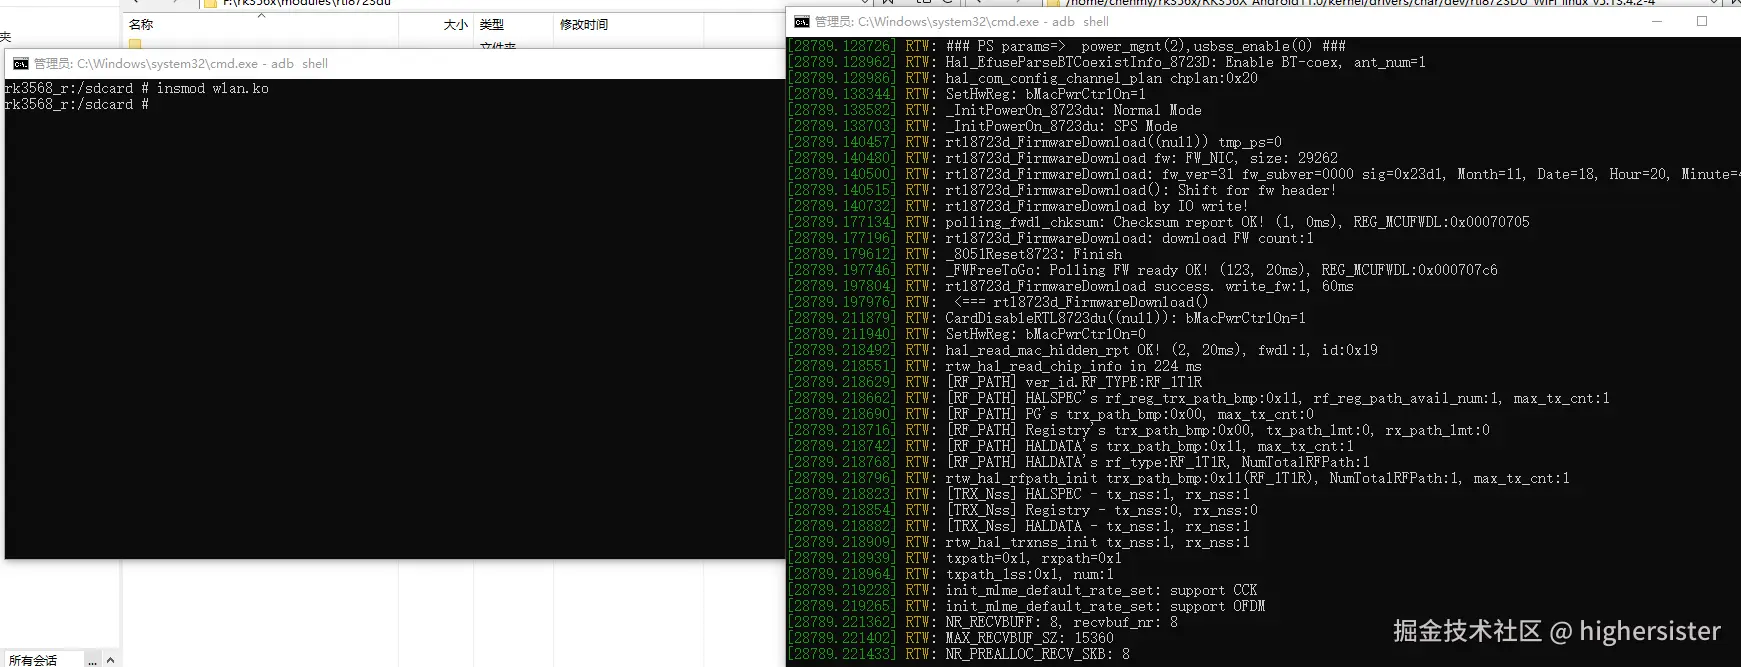Click the '[RF_PATH] PG's trx_path_bmp:0x00' line
The image size is (1741, 667).
[1051, 414]
